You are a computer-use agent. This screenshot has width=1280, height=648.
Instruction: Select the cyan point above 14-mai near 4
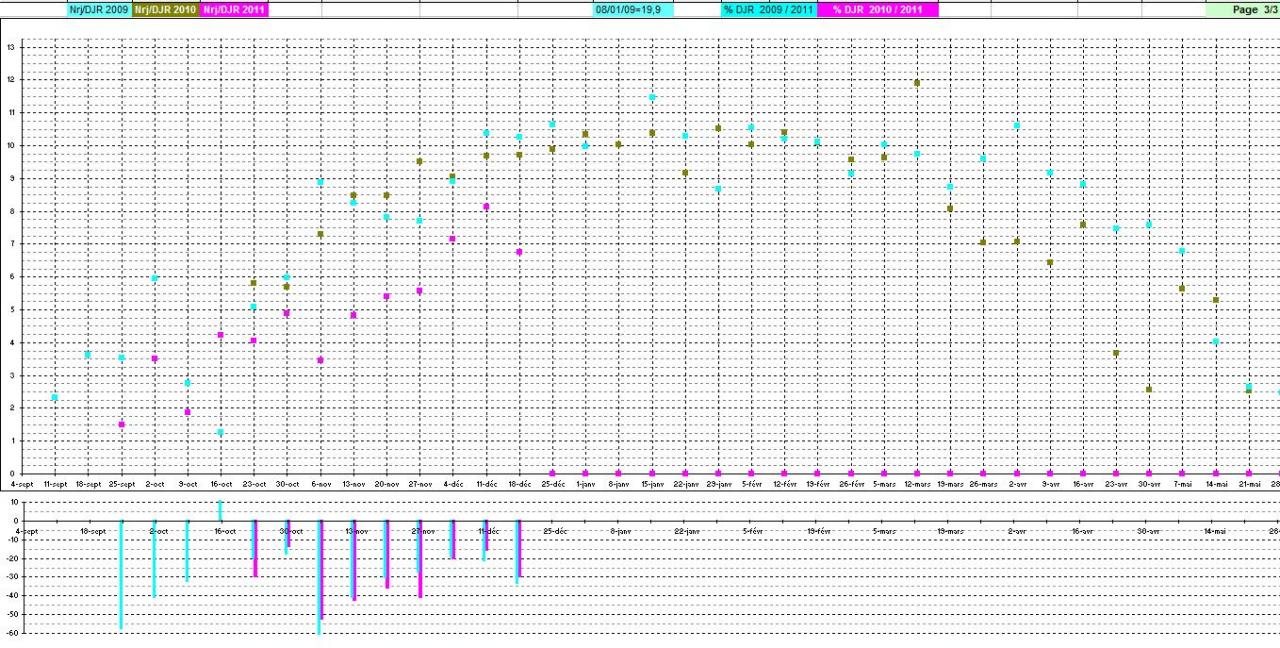1215,341
